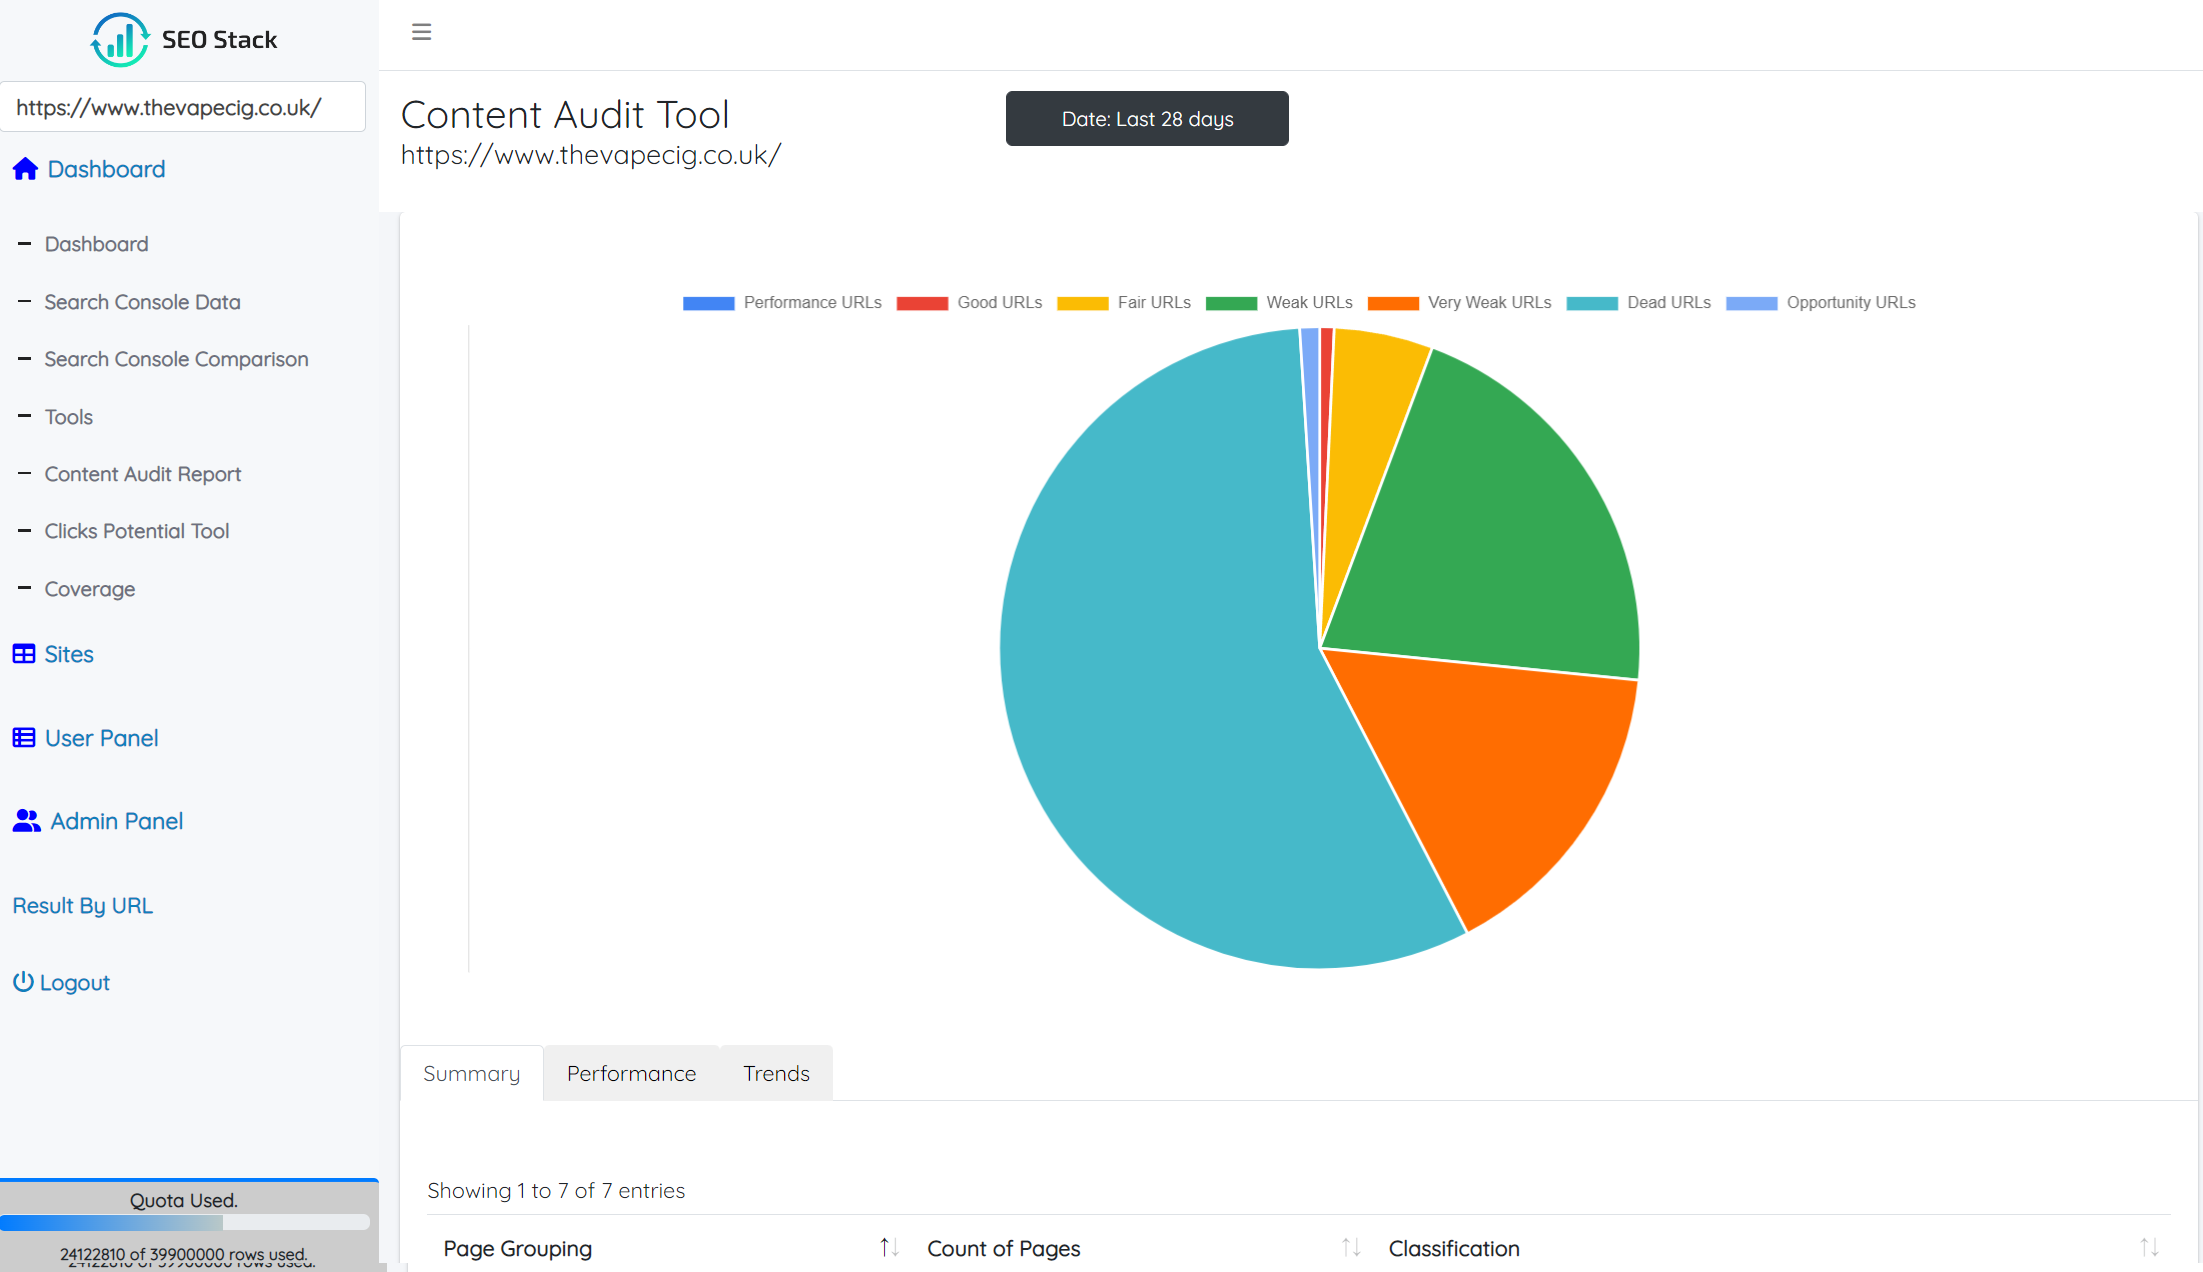Switch to the Trends tab
The width and height of the screenshot is (2203, 1272).
click(x=776, y=1073)
